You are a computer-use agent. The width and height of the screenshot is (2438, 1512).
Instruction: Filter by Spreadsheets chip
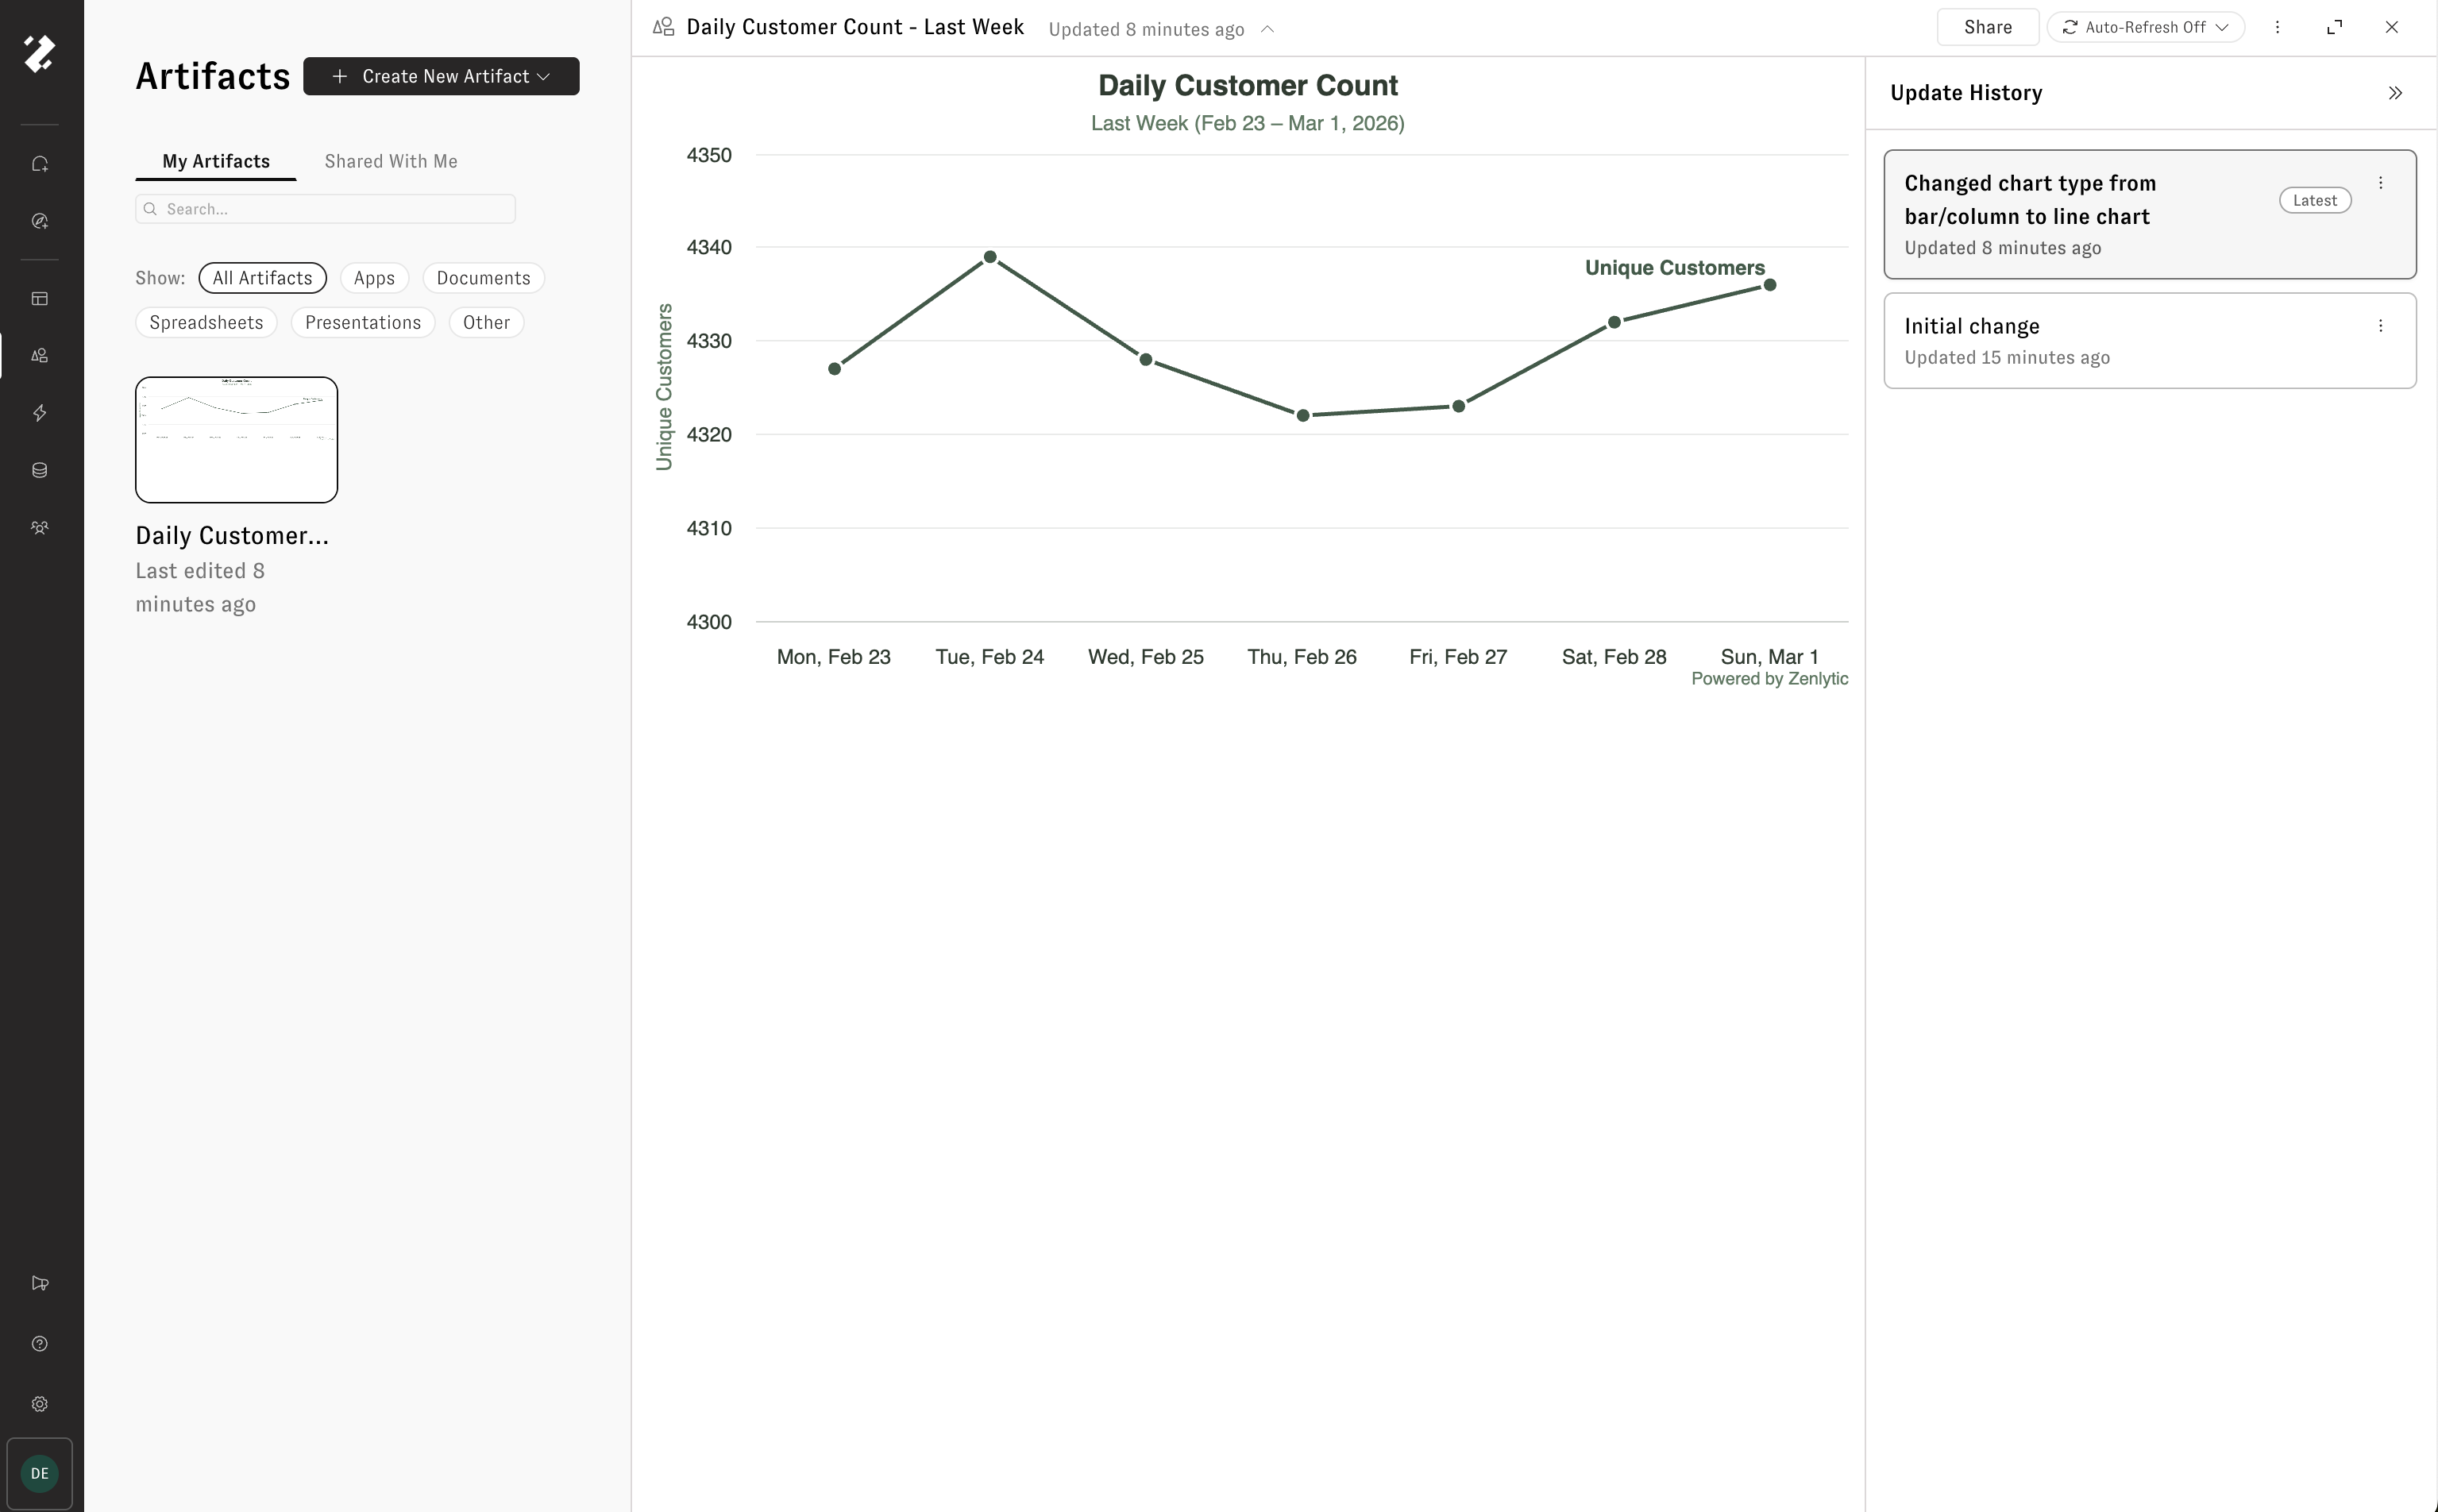pyautogui.click(x=206, y=322)
